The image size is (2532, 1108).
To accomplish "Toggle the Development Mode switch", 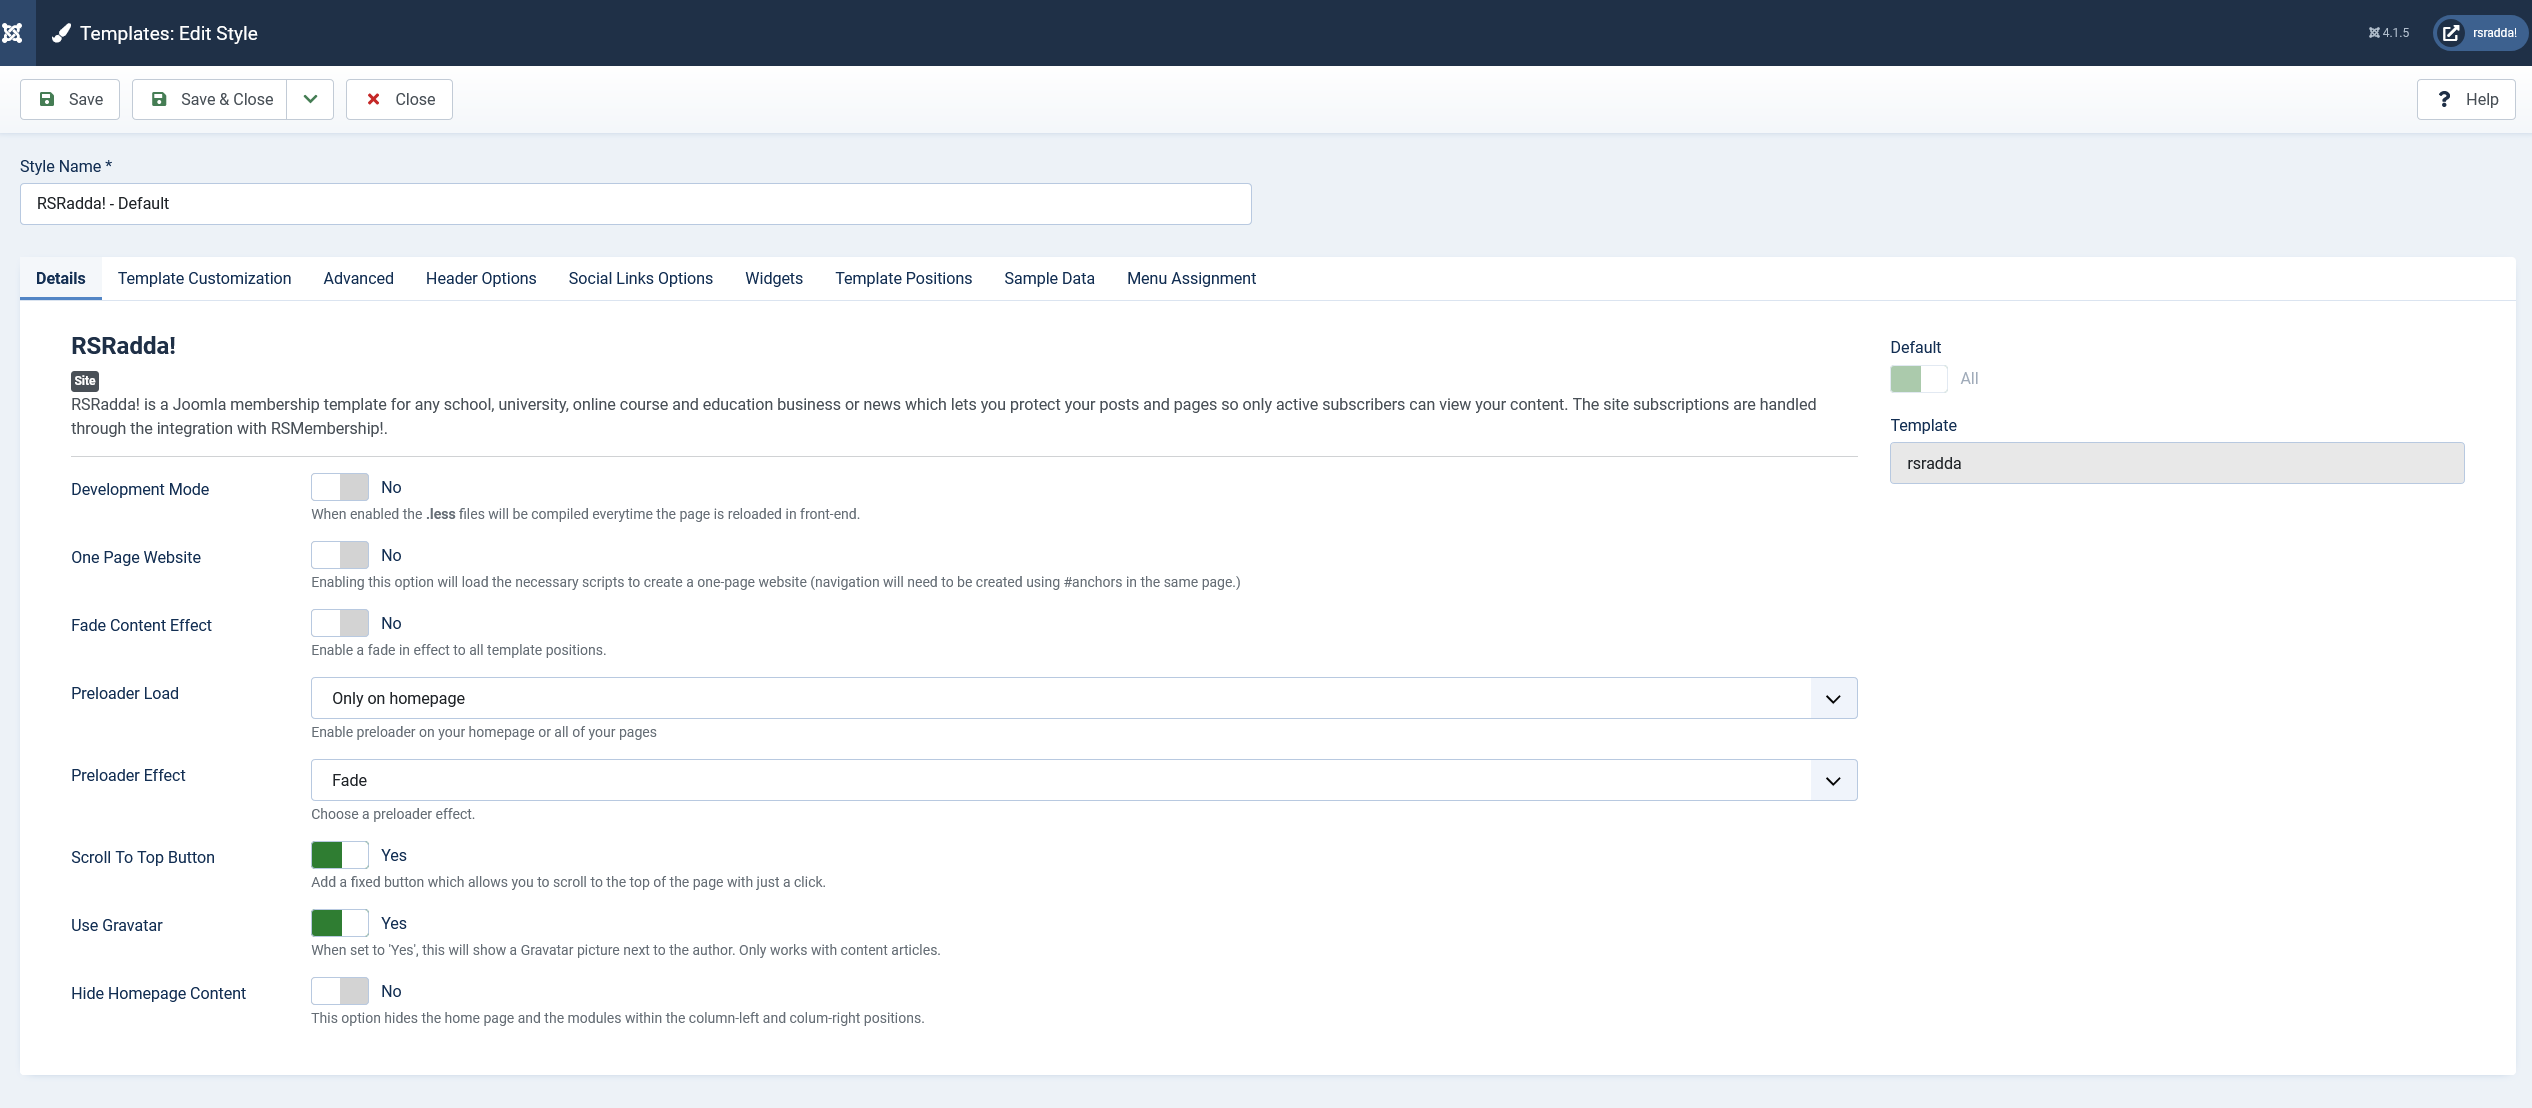I will [x=340, y=487].
